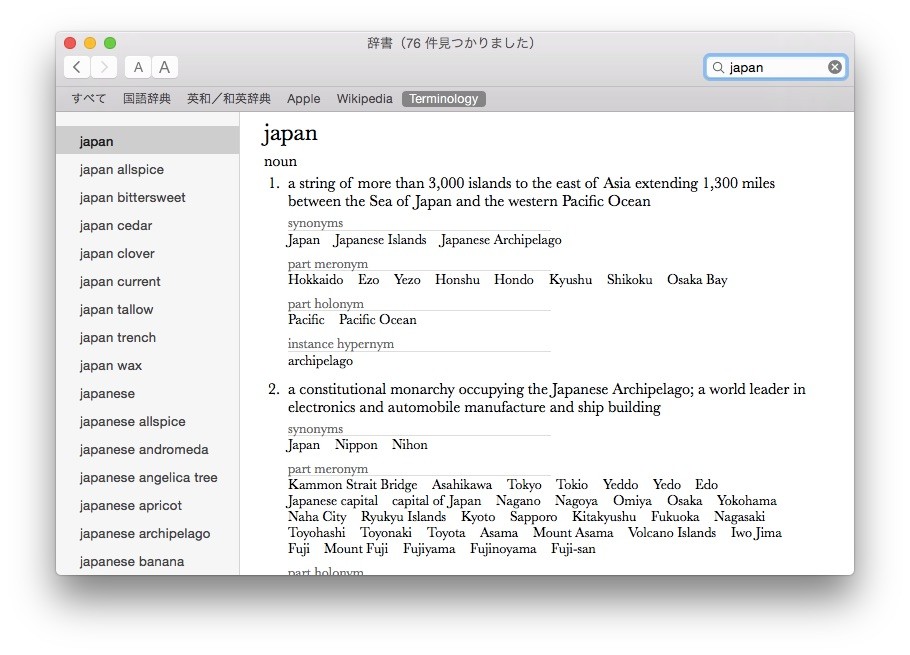
Task: Click the search field containing japan
Action: point(776,67)
